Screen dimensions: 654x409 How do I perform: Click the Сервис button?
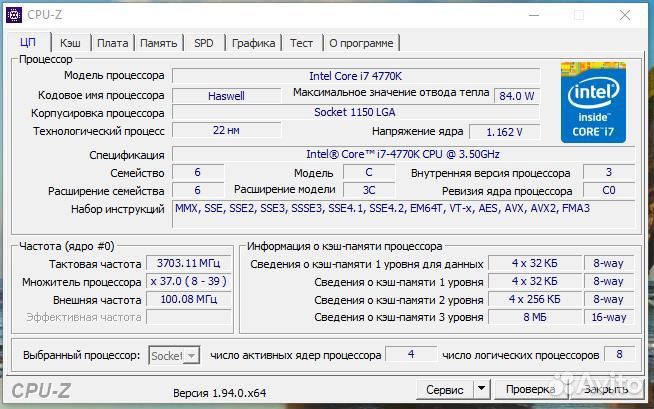(445, 389)
